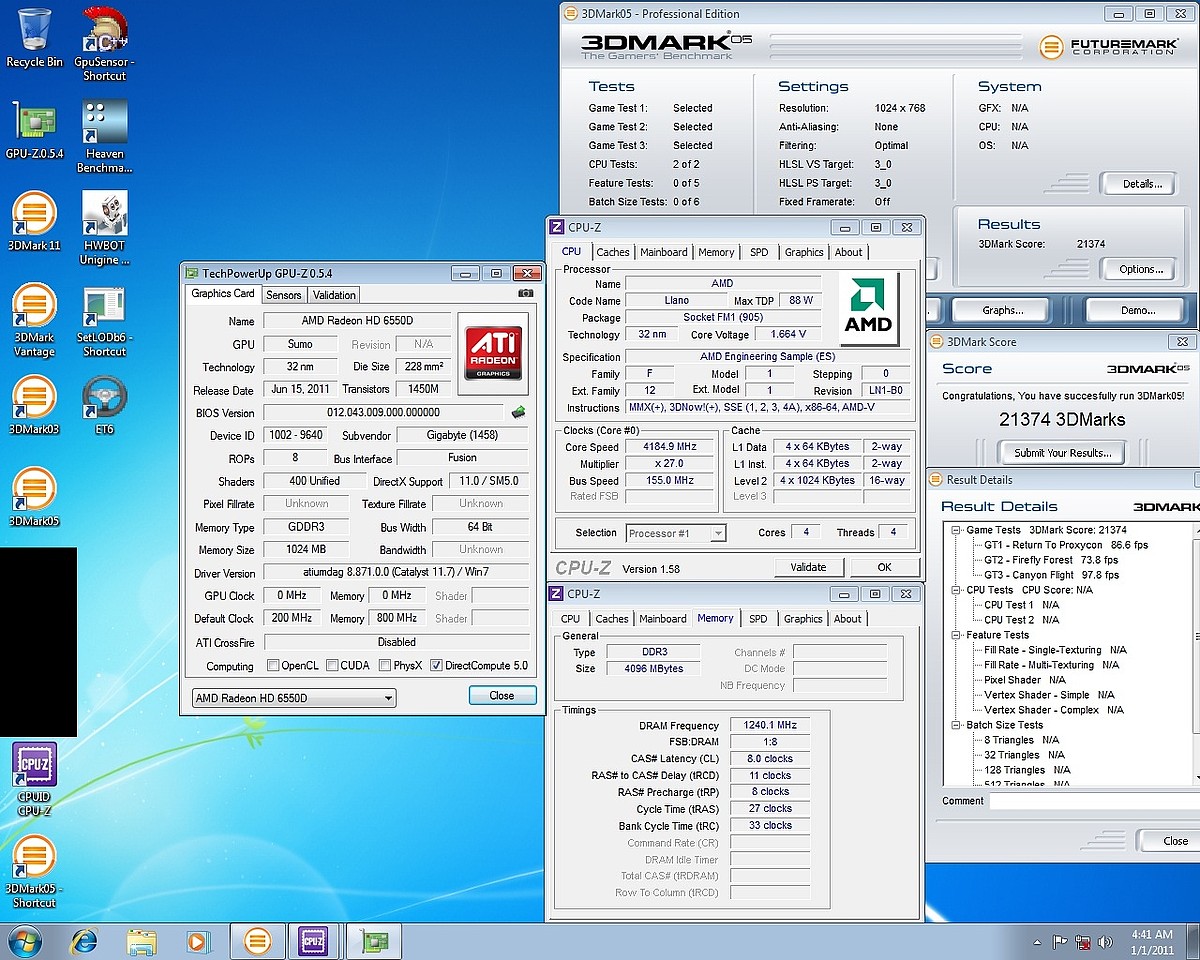Launch the ET6 steering wheel desktop icon
Viewport: 1200px width, 960px height.
(x=105, y=406)
